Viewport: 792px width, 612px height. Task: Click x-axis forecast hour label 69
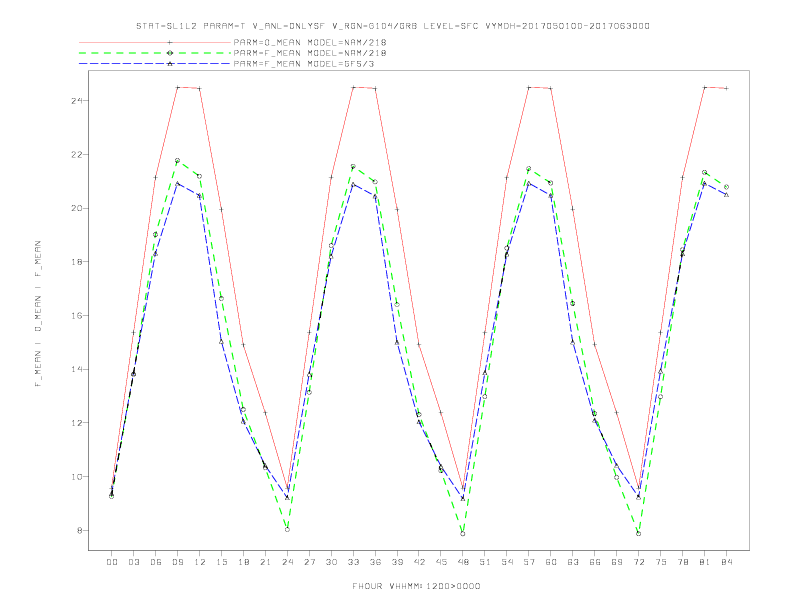click(617, 562)
